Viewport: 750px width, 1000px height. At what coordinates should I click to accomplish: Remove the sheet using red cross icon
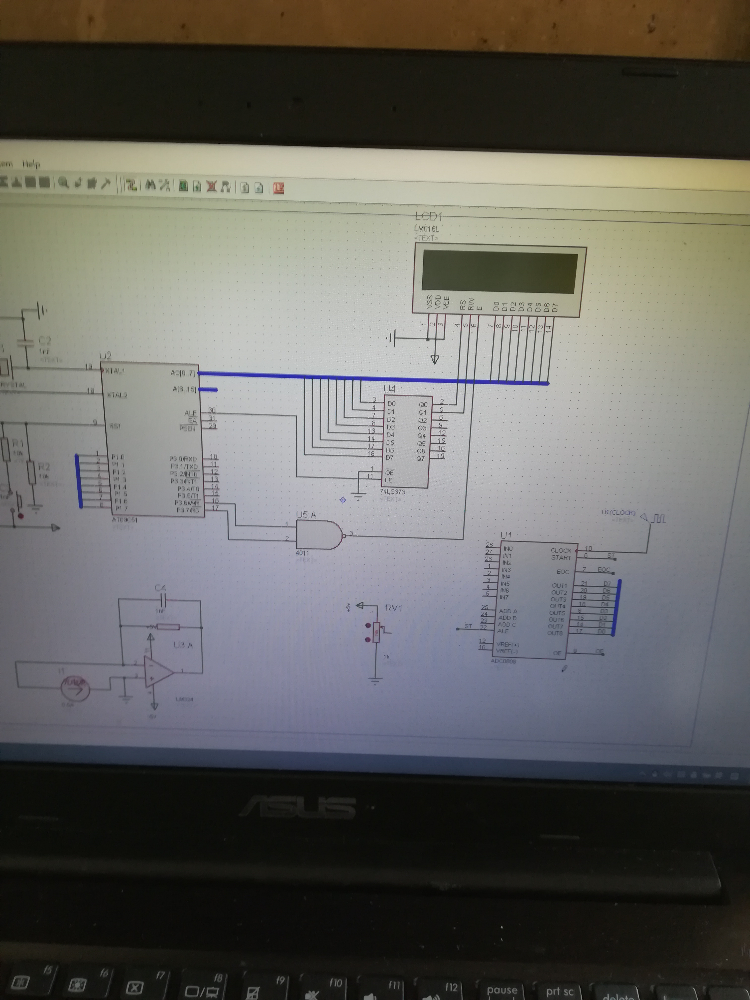[212, 186]
